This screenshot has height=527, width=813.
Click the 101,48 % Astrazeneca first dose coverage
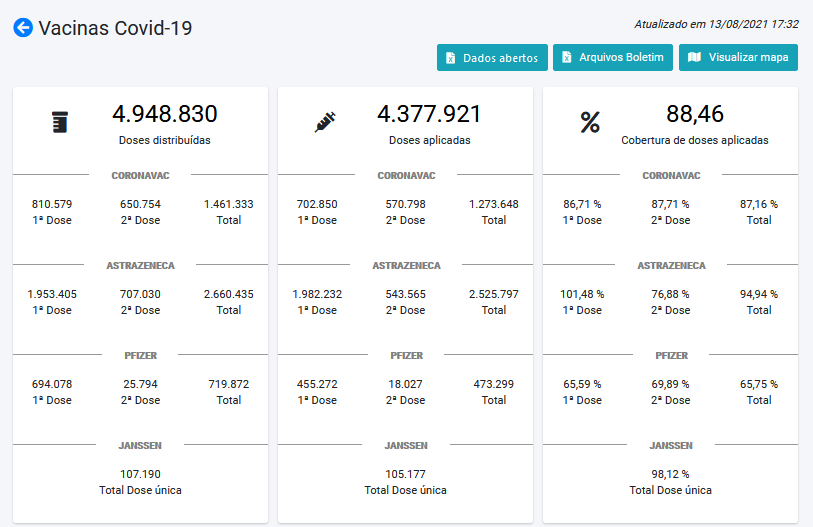584,294
